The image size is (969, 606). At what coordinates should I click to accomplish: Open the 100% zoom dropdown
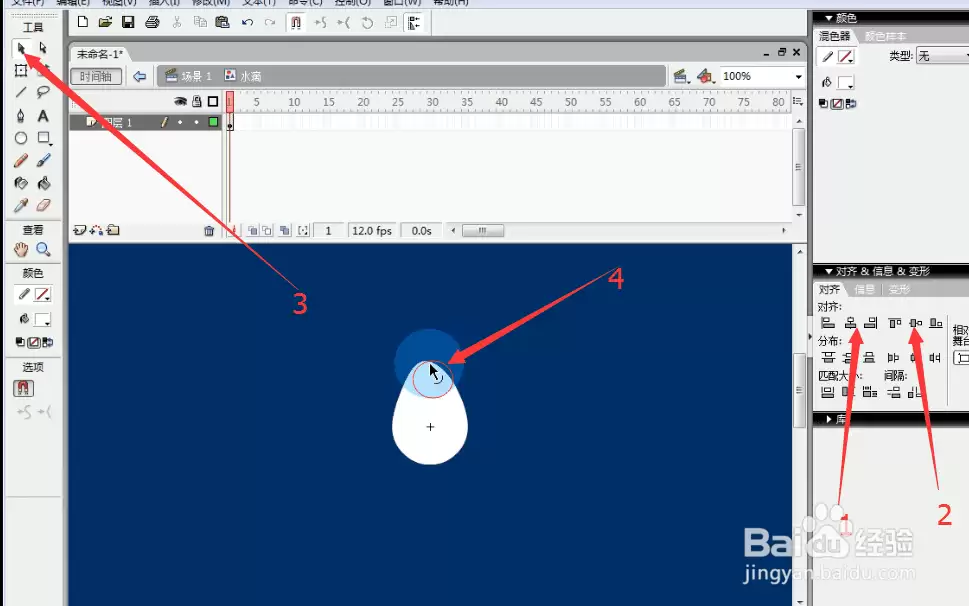(798, 77)
